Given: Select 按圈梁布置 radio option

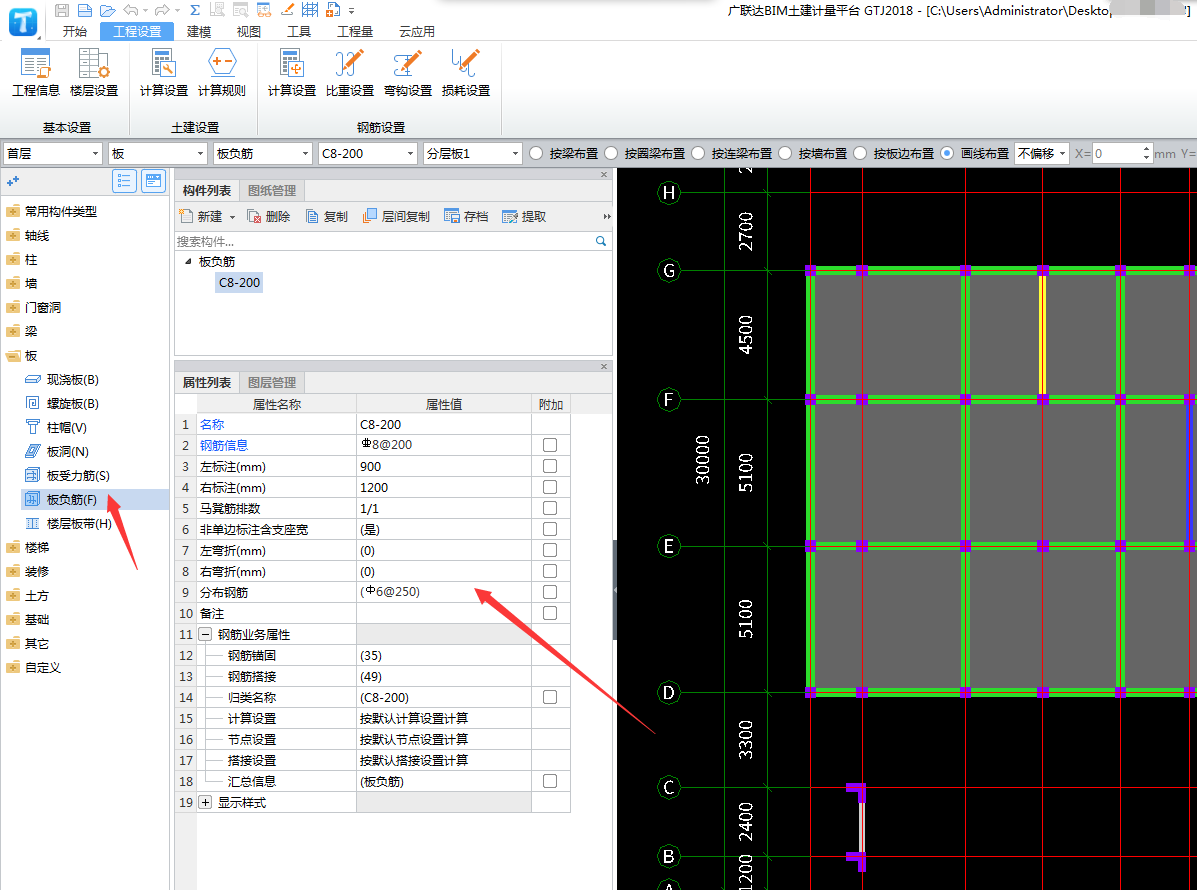Looking at the screenshot, I should [x=611, y=153].
